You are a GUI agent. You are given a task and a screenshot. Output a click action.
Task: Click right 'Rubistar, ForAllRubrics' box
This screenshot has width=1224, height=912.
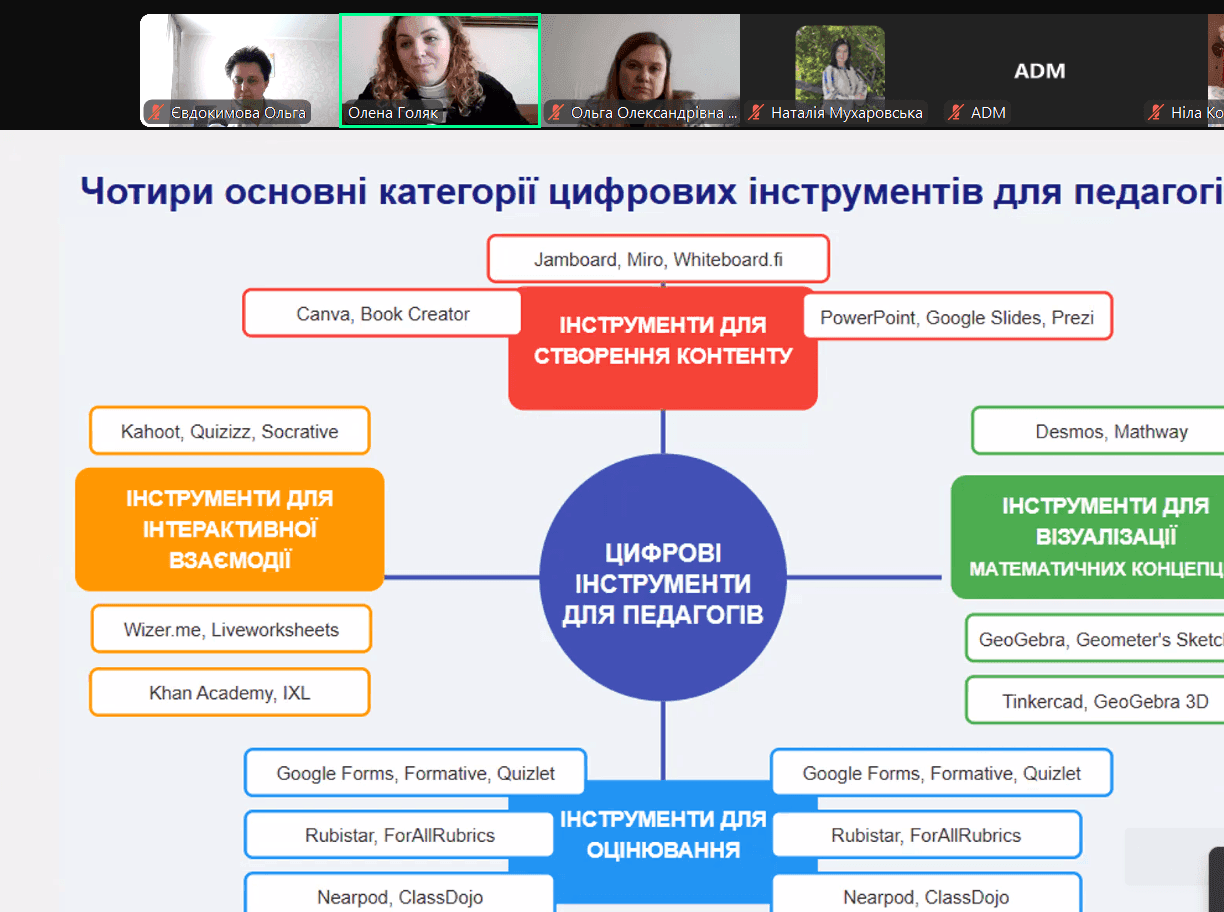tap(926, 835)
